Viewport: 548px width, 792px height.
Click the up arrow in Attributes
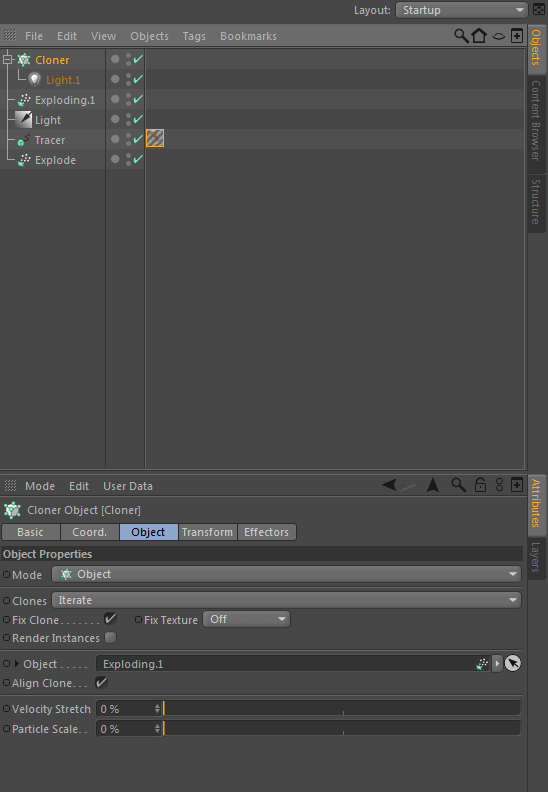tap(433, 485)
